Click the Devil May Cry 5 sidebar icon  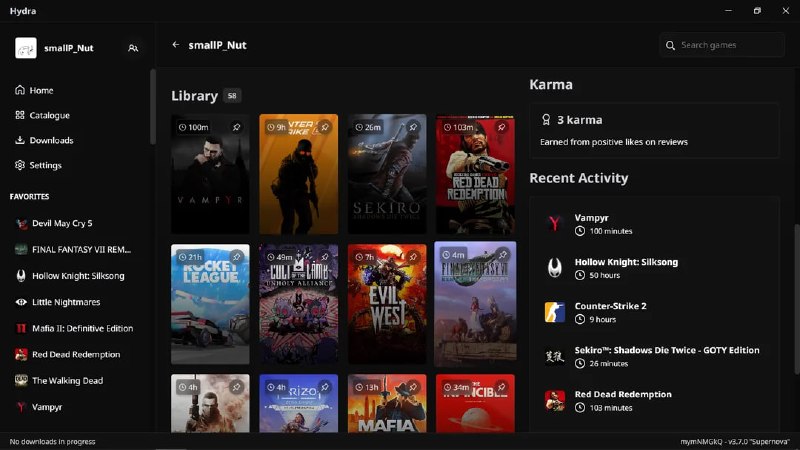tap(21, 223)
